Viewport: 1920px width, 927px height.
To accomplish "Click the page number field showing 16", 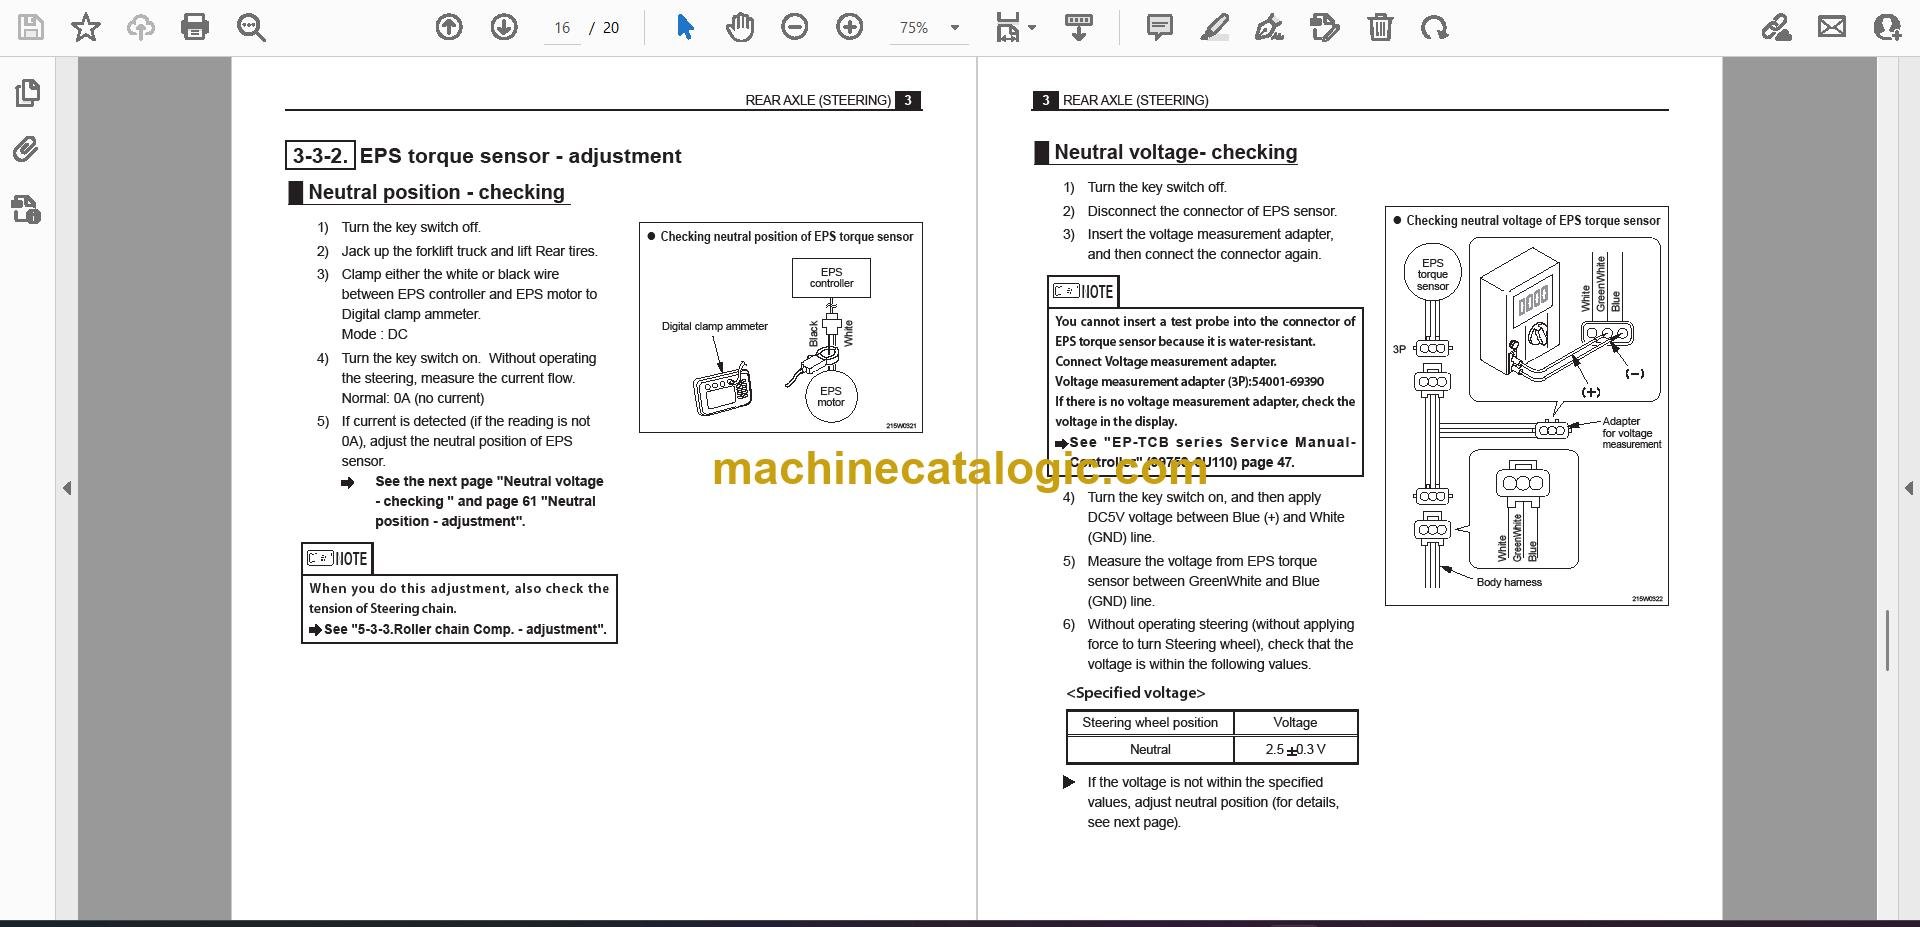I will (562, 28).
